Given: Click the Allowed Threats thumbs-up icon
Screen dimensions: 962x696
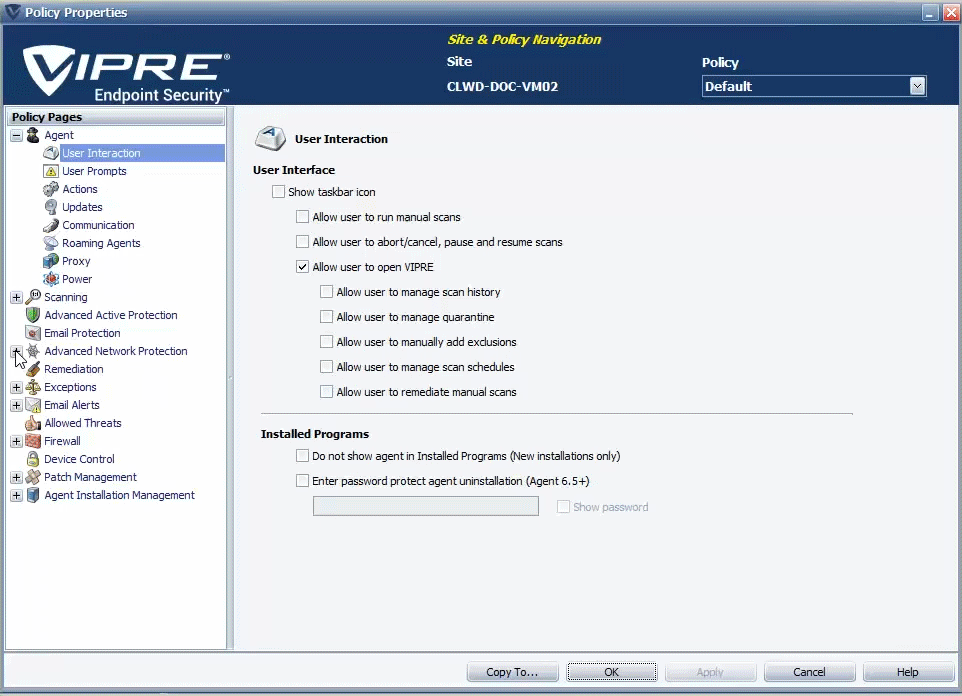Looking at the screenshot, I should [33, 423].
